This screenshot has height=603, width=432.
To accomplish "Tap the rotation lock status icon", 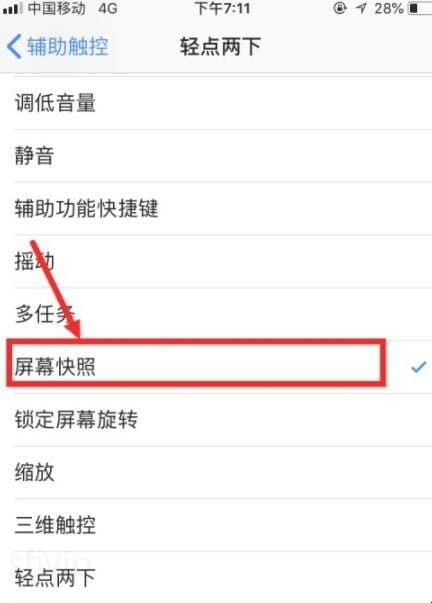I will click(340, 8).
